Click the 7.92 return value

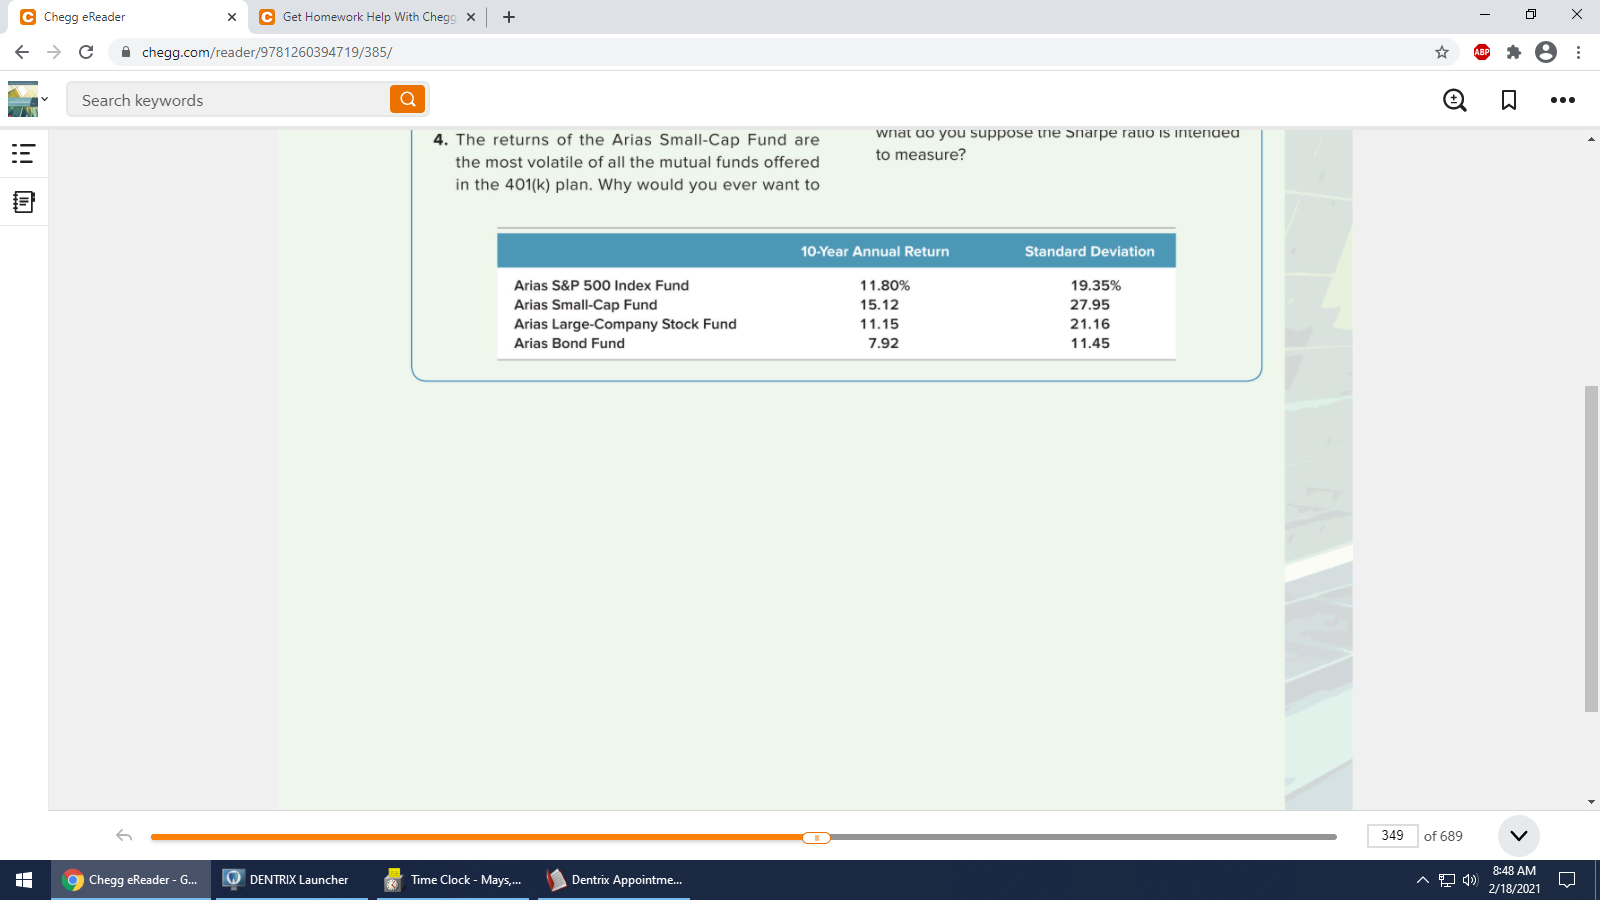coord(884,343)
